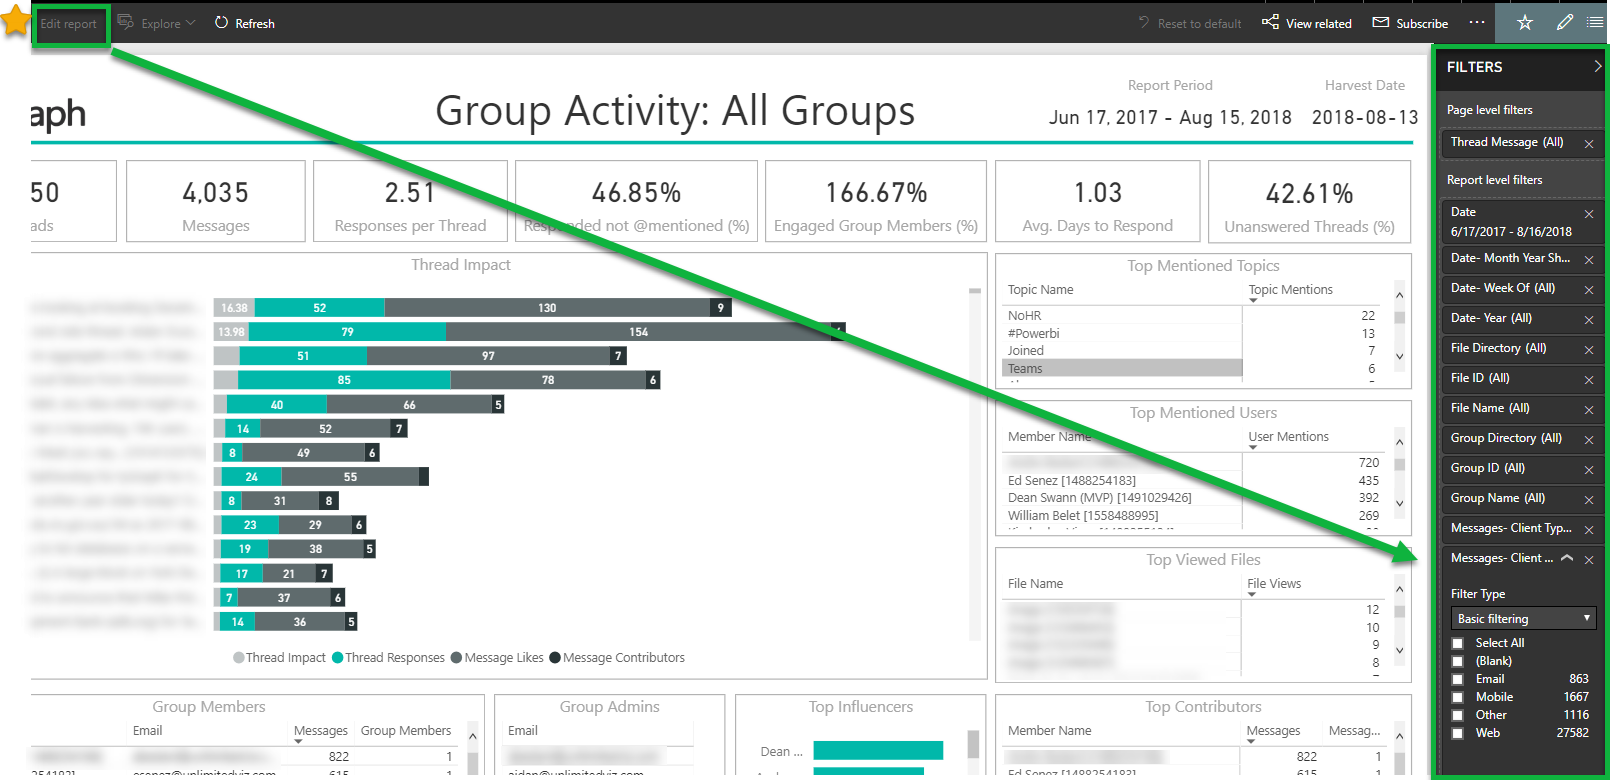The image size is (1610, 780).
Task: Sort by Topic Mentions column header
Action: click(x=1290, y=290)
